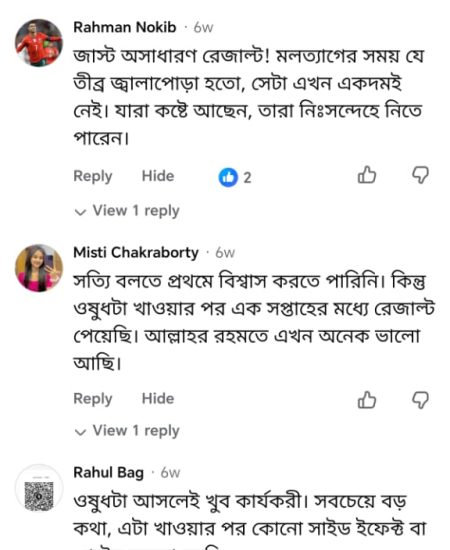The image size is (450, 550).
Task: Open the blue like reaction count
Action: point(235,177)
